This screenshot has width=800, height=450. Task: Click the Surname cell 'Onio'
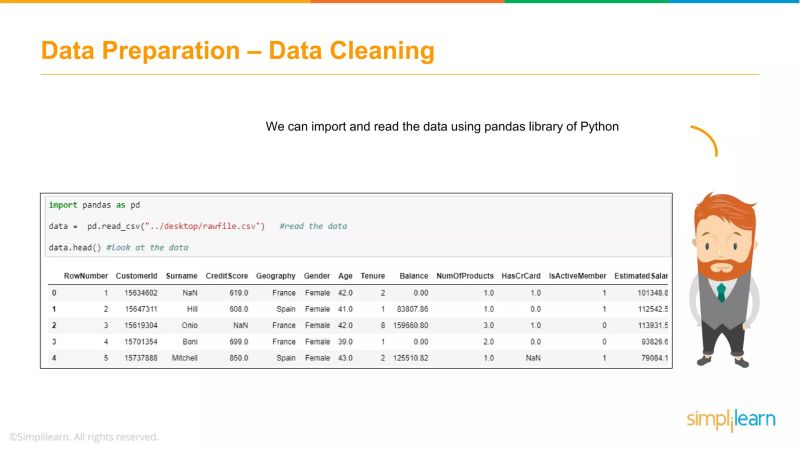click(190, 326)
